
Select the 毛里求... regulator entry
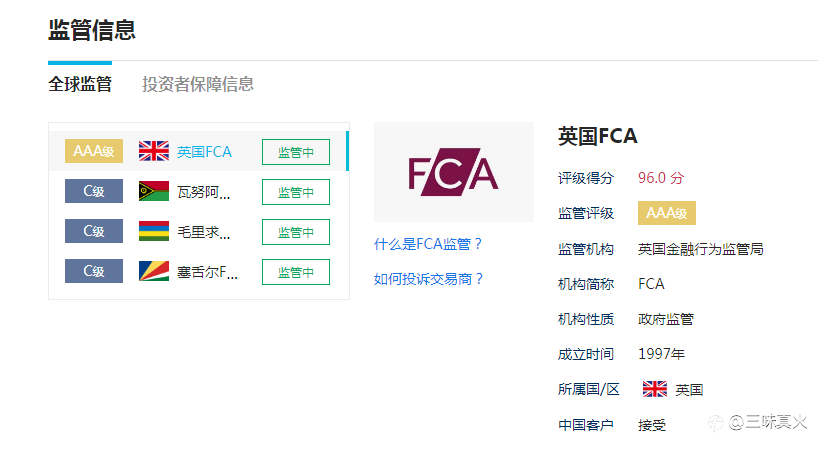point(203,232)
